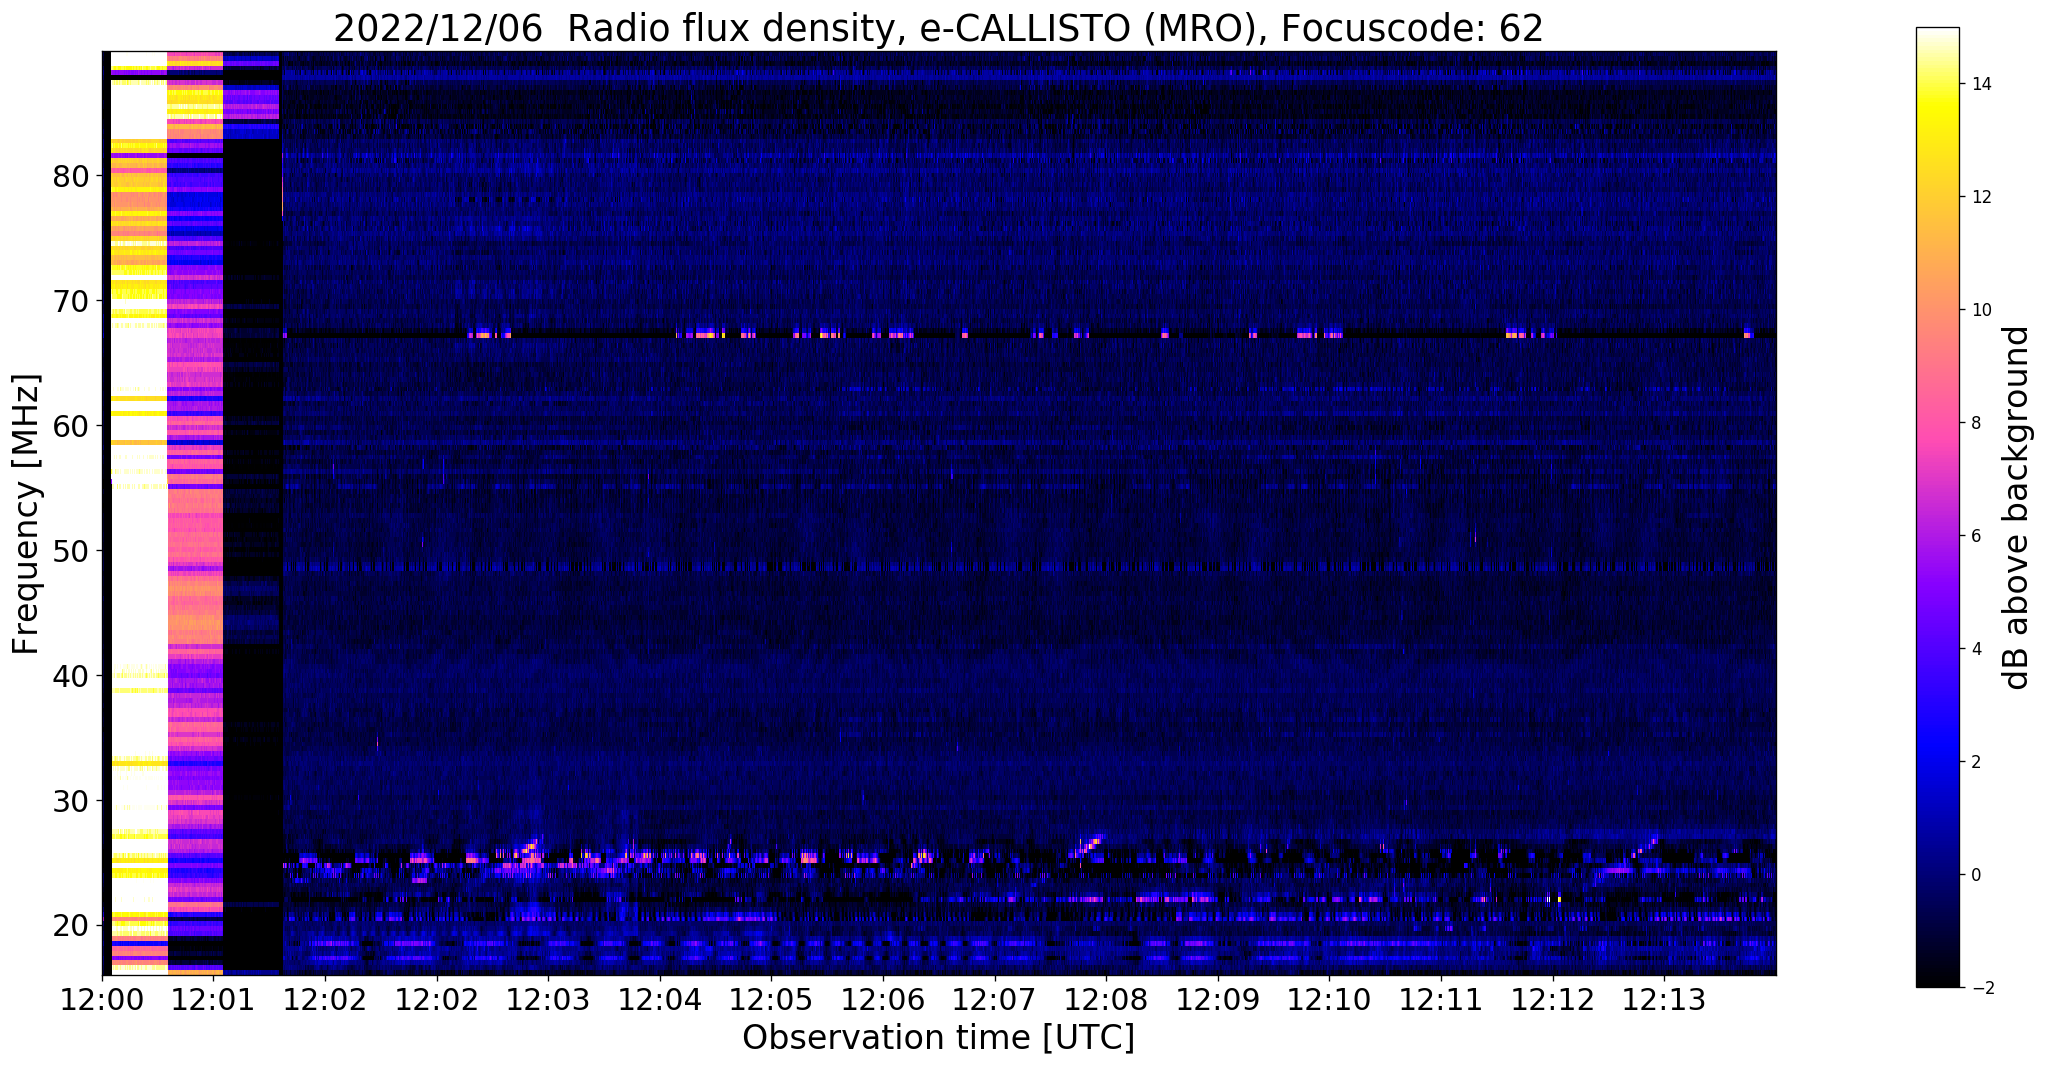The height and width of the screenshot is (1067, 2047).
Task: Click the colorbar tick value 12
Action: pos(1980,197)
